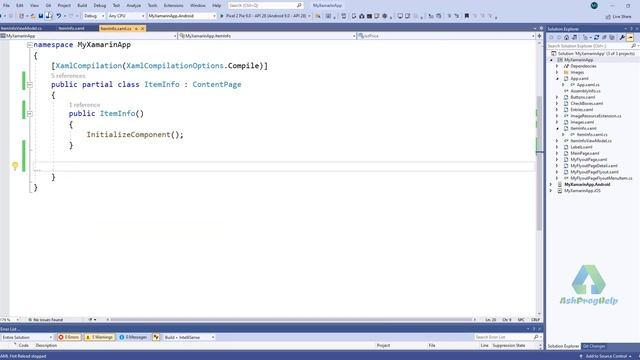Screen dimensions: 640x360
Task: Click the Show All Files icon in Solution Explorer
Action: coord(612,38)
